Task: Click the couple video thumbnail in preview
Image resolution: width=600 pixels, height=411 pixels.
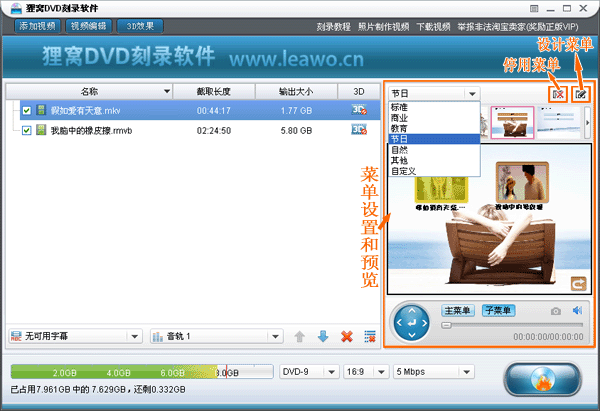Action: (522, 182)
